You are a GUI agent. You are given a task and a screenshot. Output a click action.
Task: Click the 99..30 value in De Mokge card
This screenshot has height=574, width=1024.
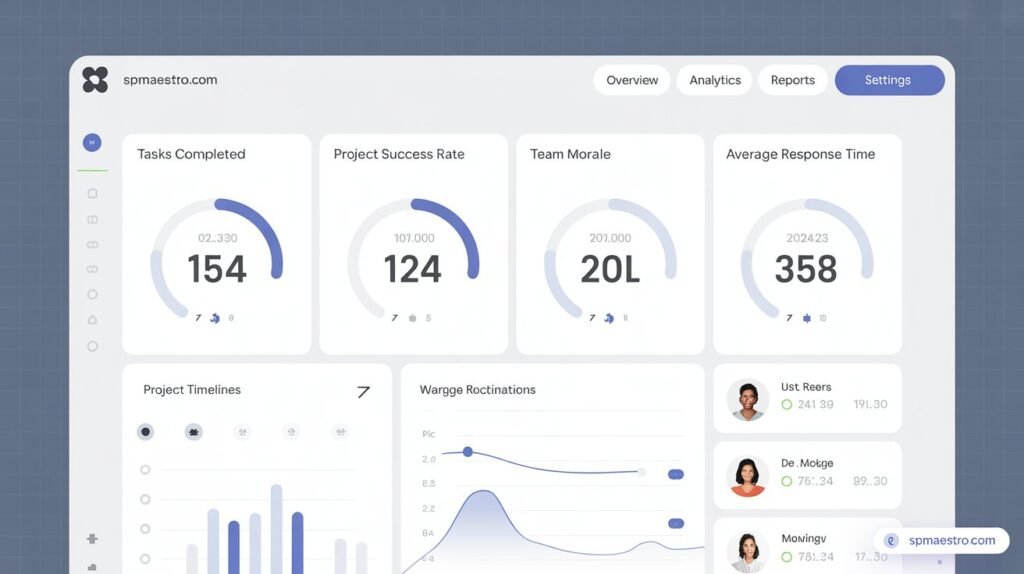(870, 481)
